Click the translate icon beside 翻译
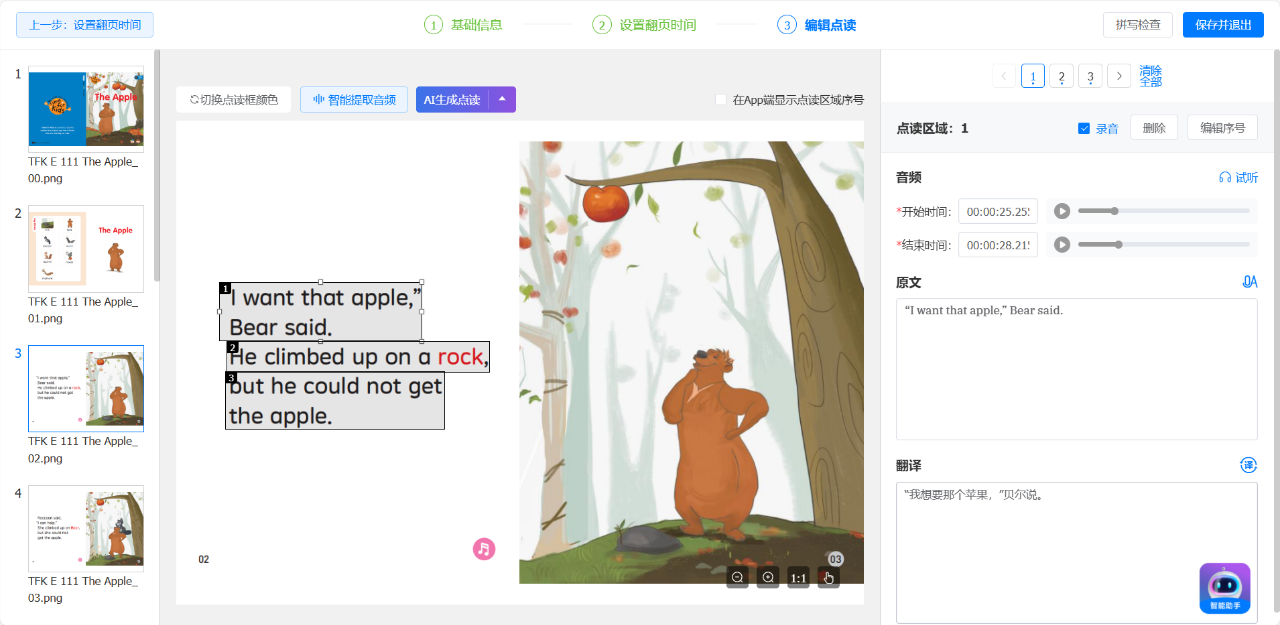Screen dimensions: 1280x625 (x=1248, y=464)
